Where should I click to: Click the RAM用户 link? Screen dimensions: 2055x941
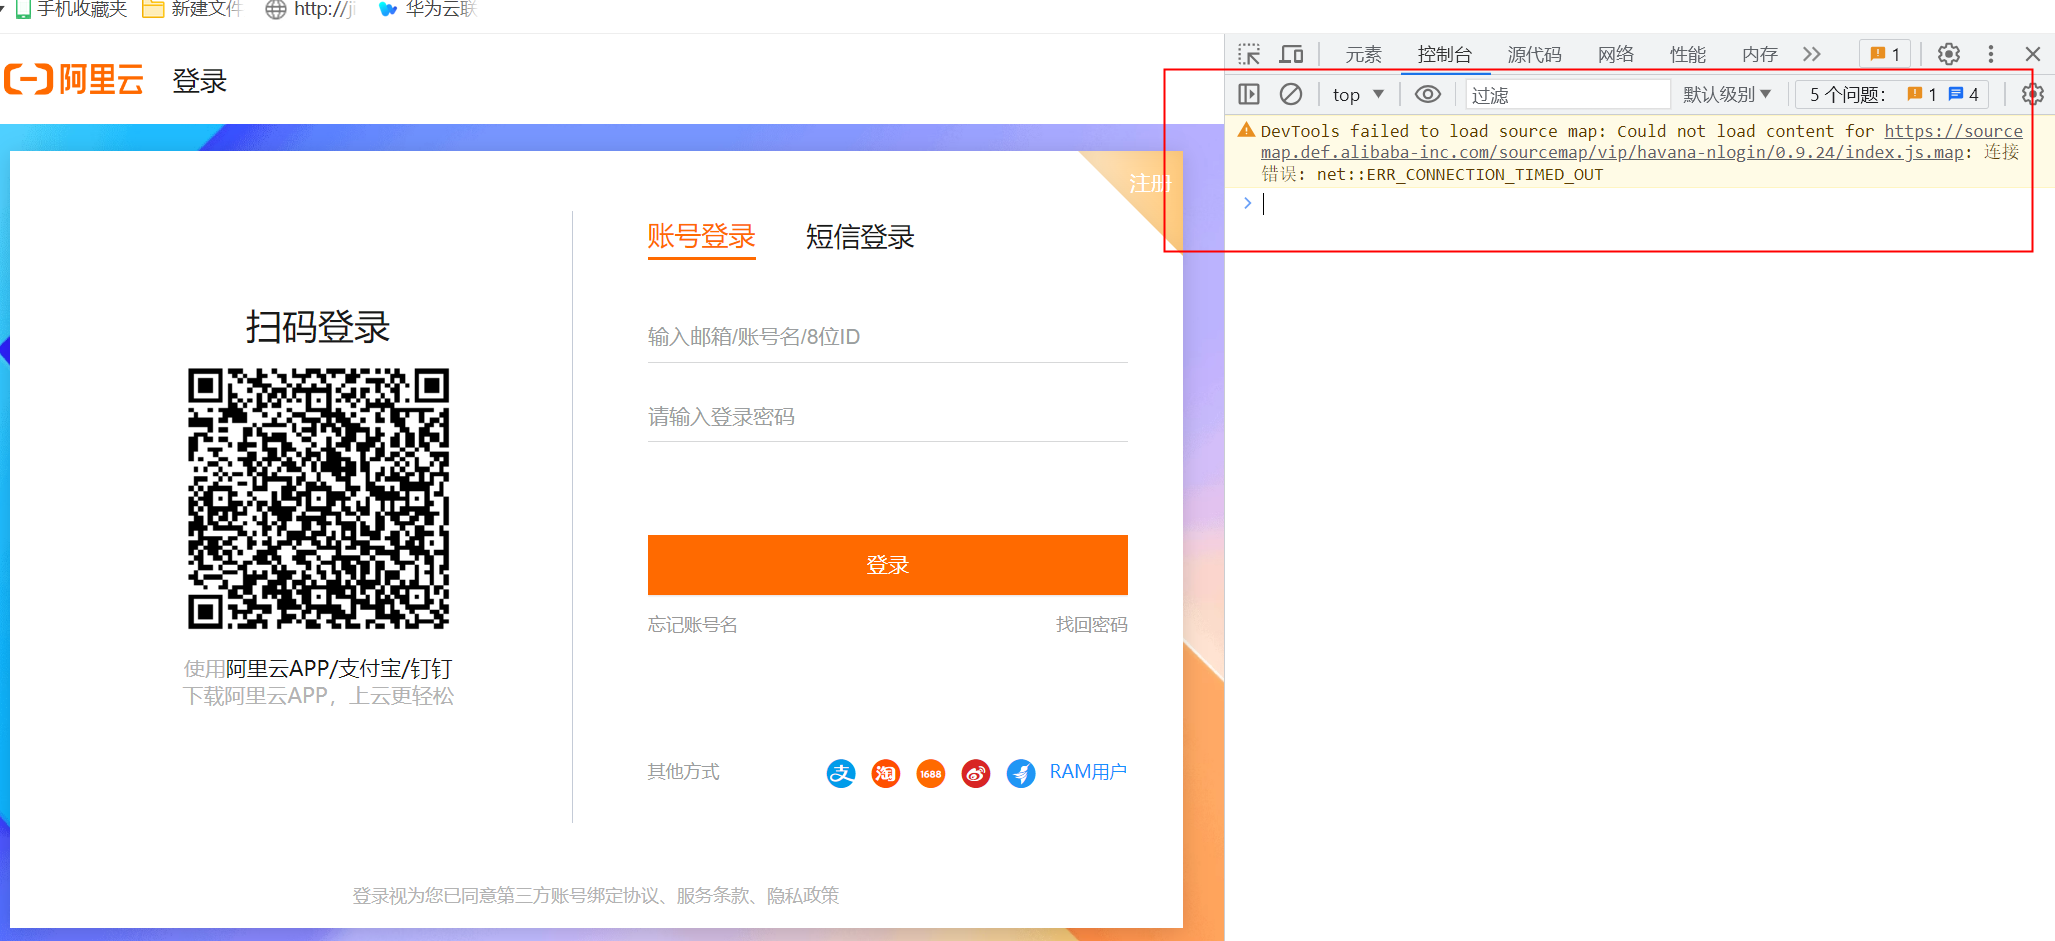pos(1088,772)
